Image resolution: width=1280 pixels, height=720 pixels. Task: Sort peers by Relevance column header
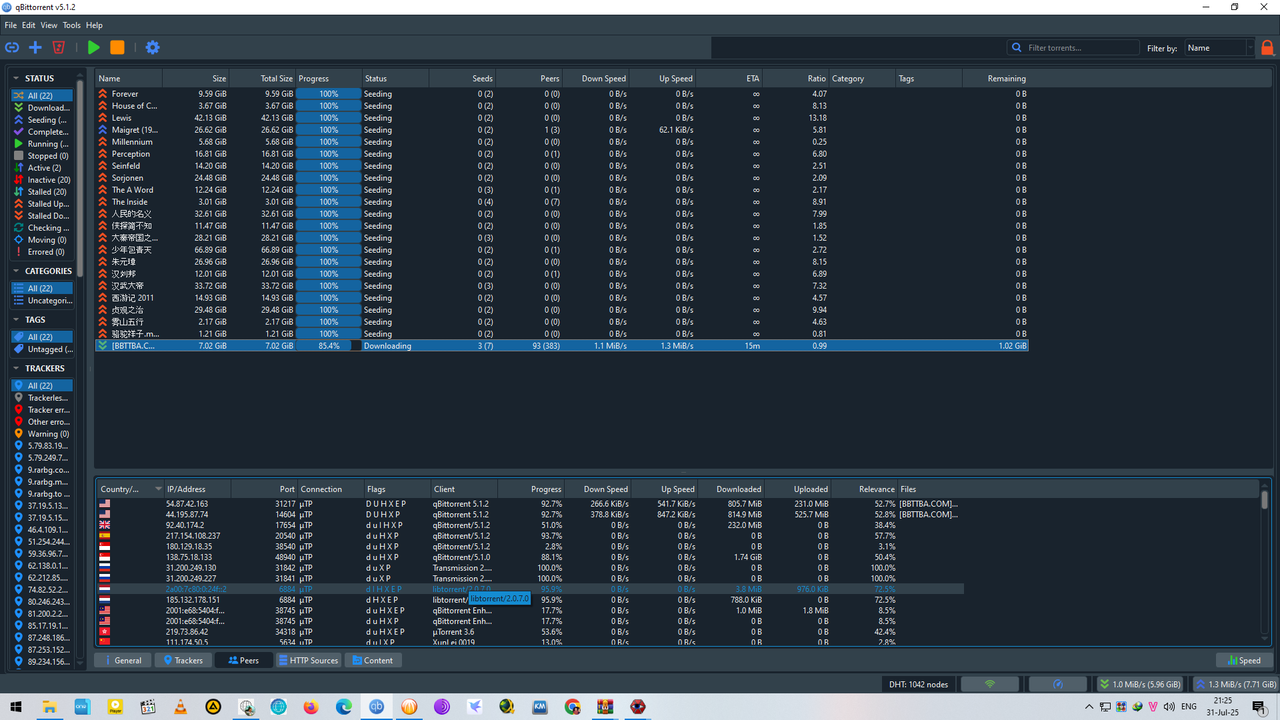(864, 490)
